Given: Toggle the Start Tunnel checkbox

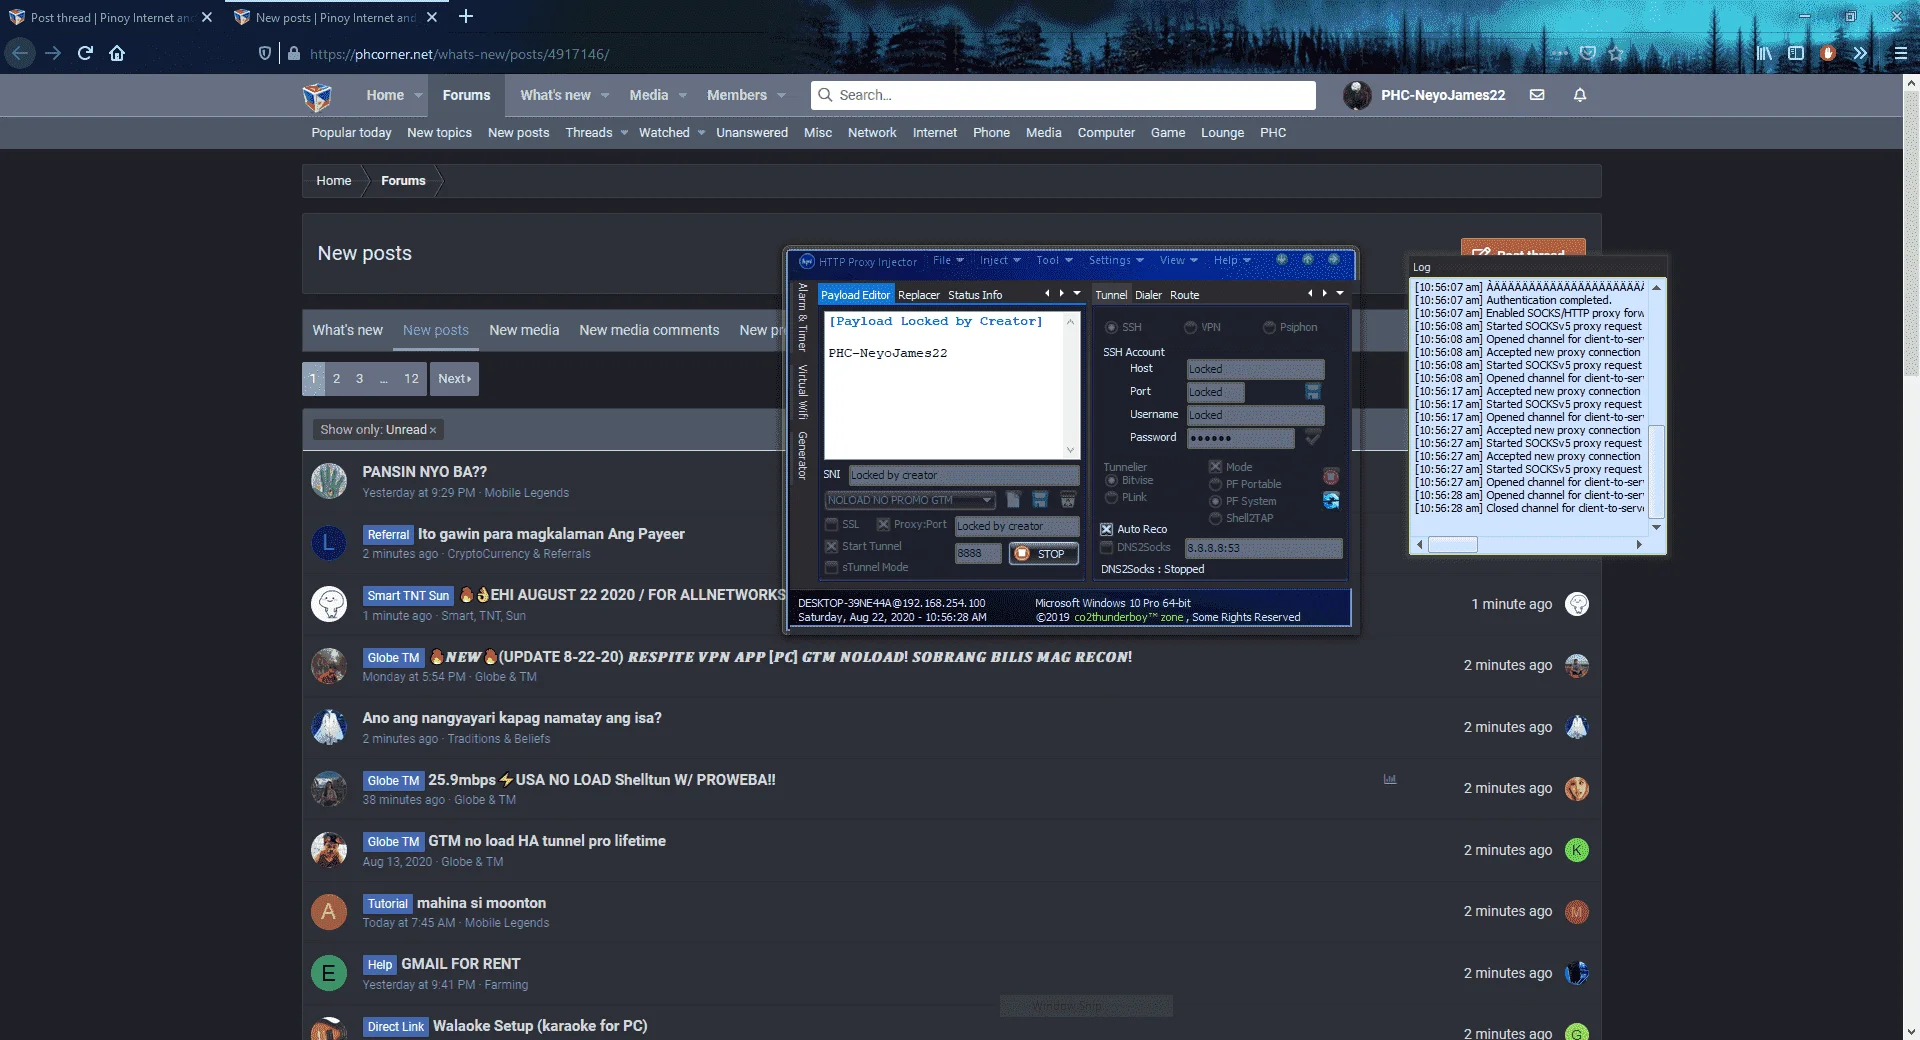Looking at the screenshot, I should [831, 546].
